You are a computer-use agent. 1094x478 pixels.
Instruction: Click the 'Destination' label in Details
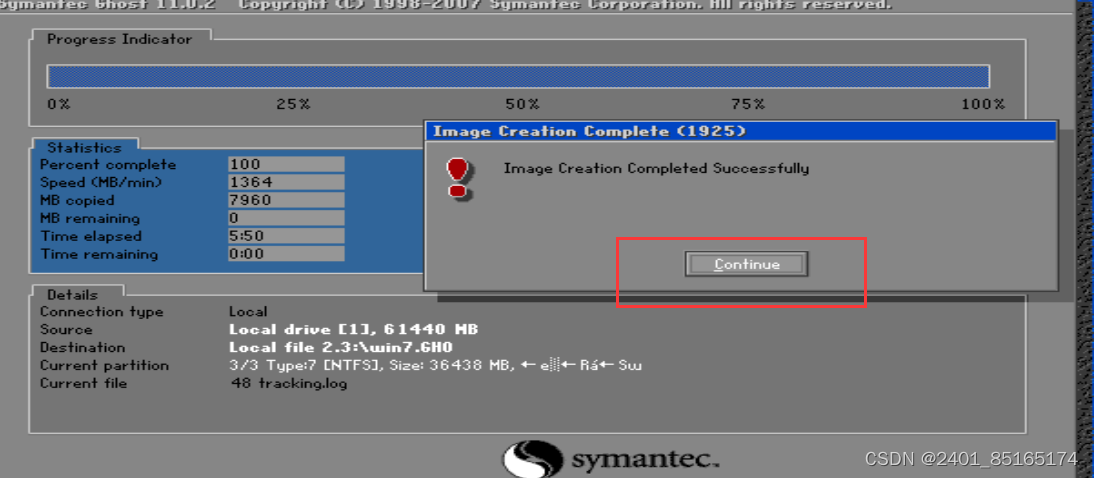click(82, 347)
